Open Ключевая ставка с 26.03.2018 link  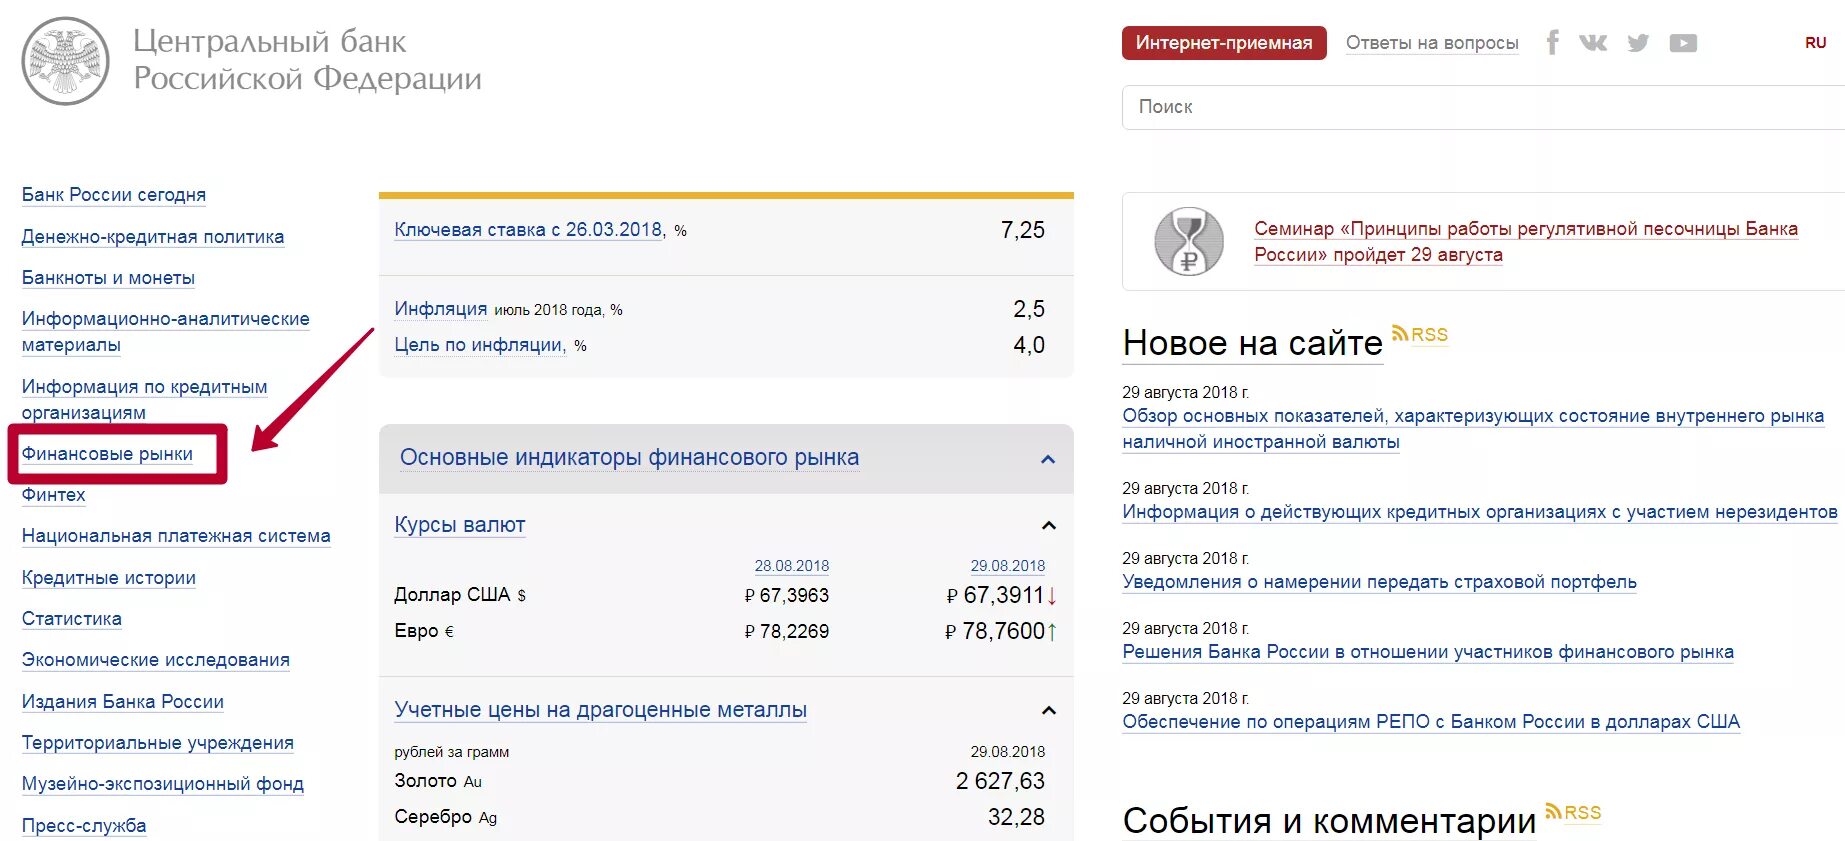pos(529,230)
